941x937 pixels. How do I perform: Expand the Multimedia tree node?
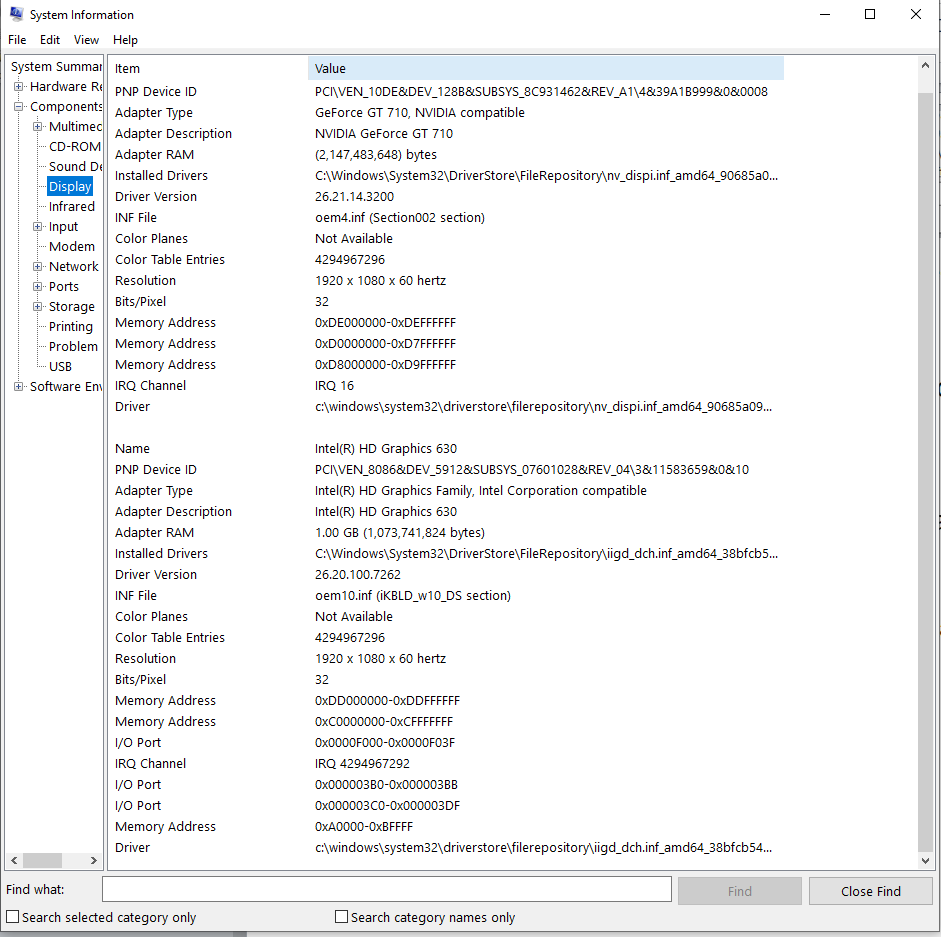(38, 127)
